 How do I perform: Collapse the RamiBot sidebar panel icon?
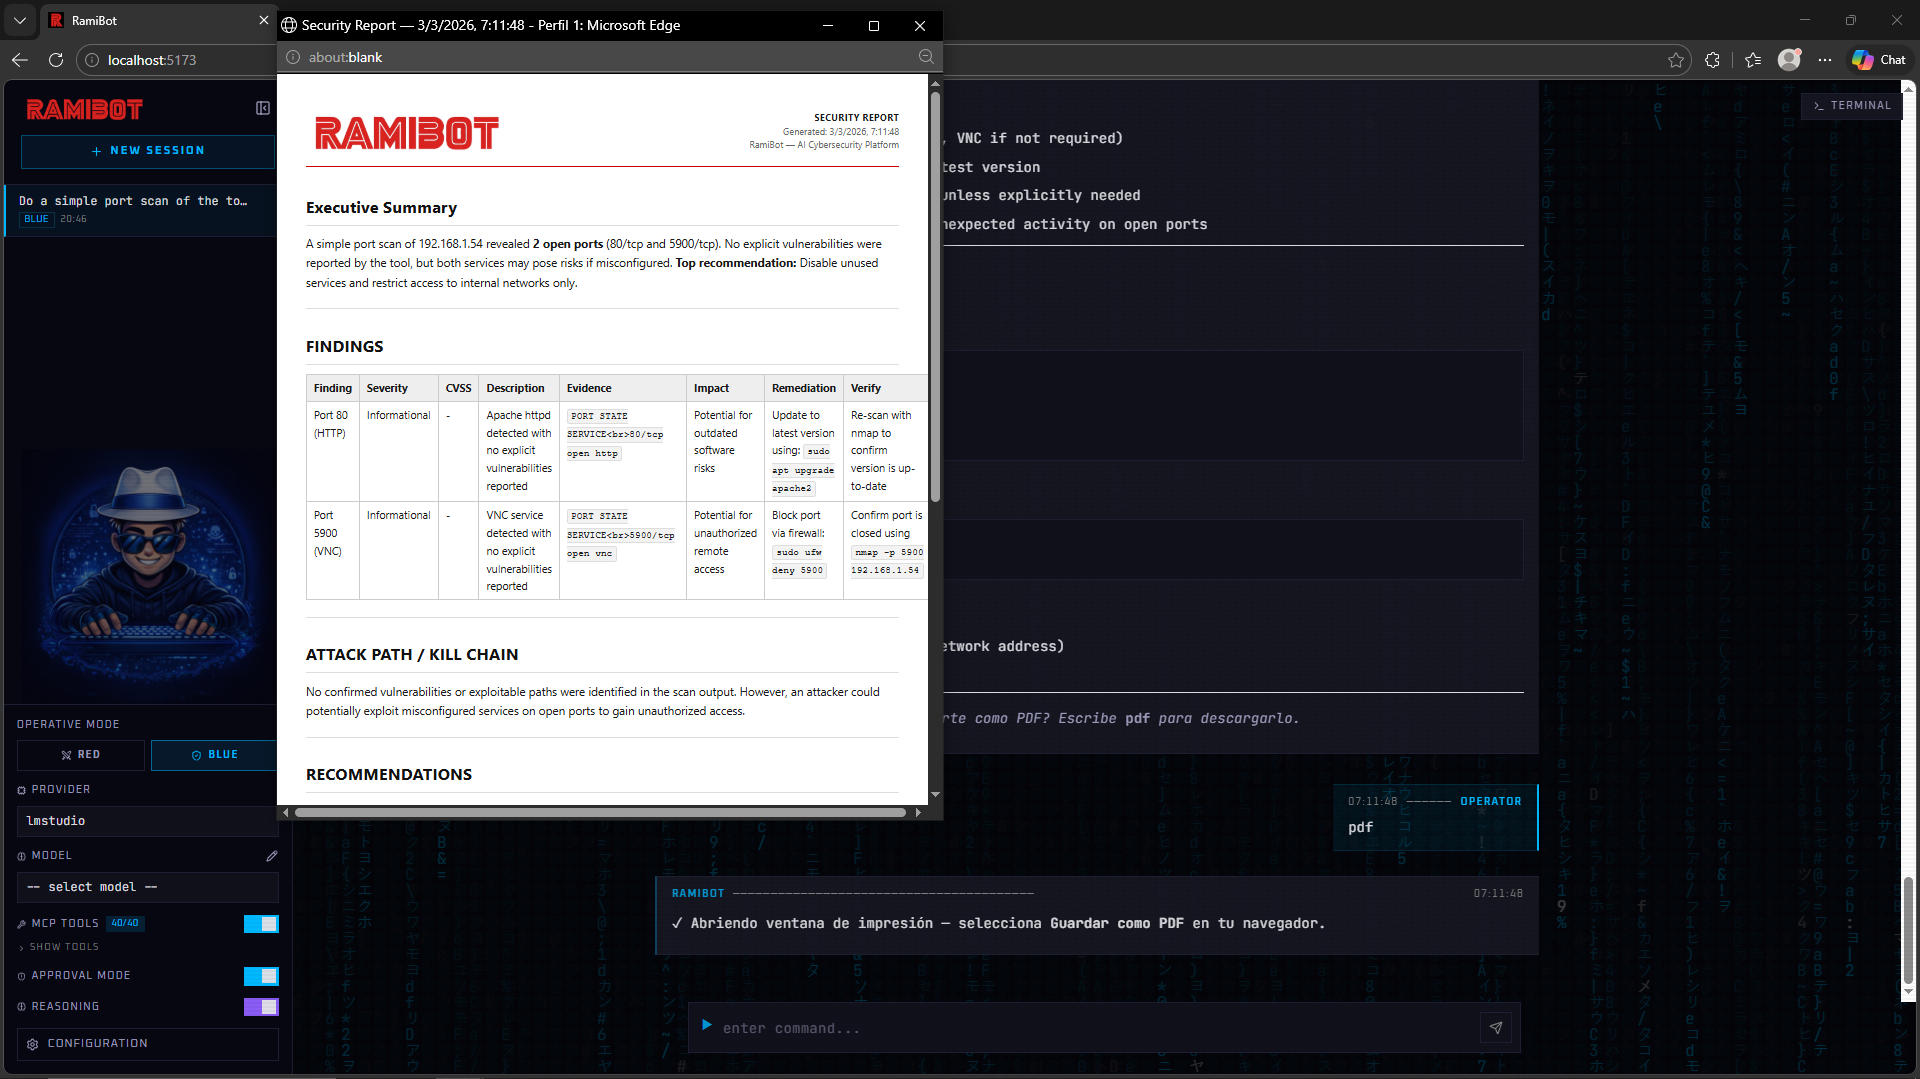coord(263,108)
